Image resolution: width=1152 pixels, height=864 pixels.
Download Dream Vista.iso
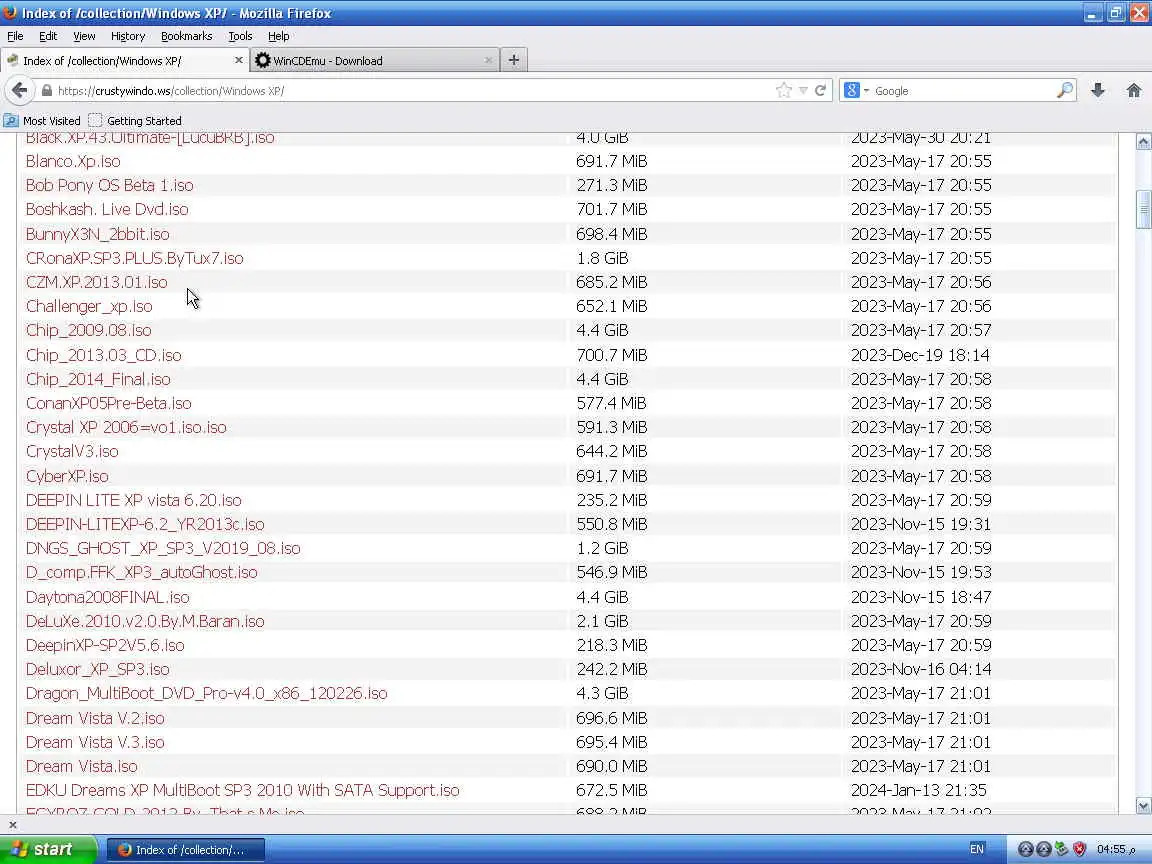[x=82, y=766]
